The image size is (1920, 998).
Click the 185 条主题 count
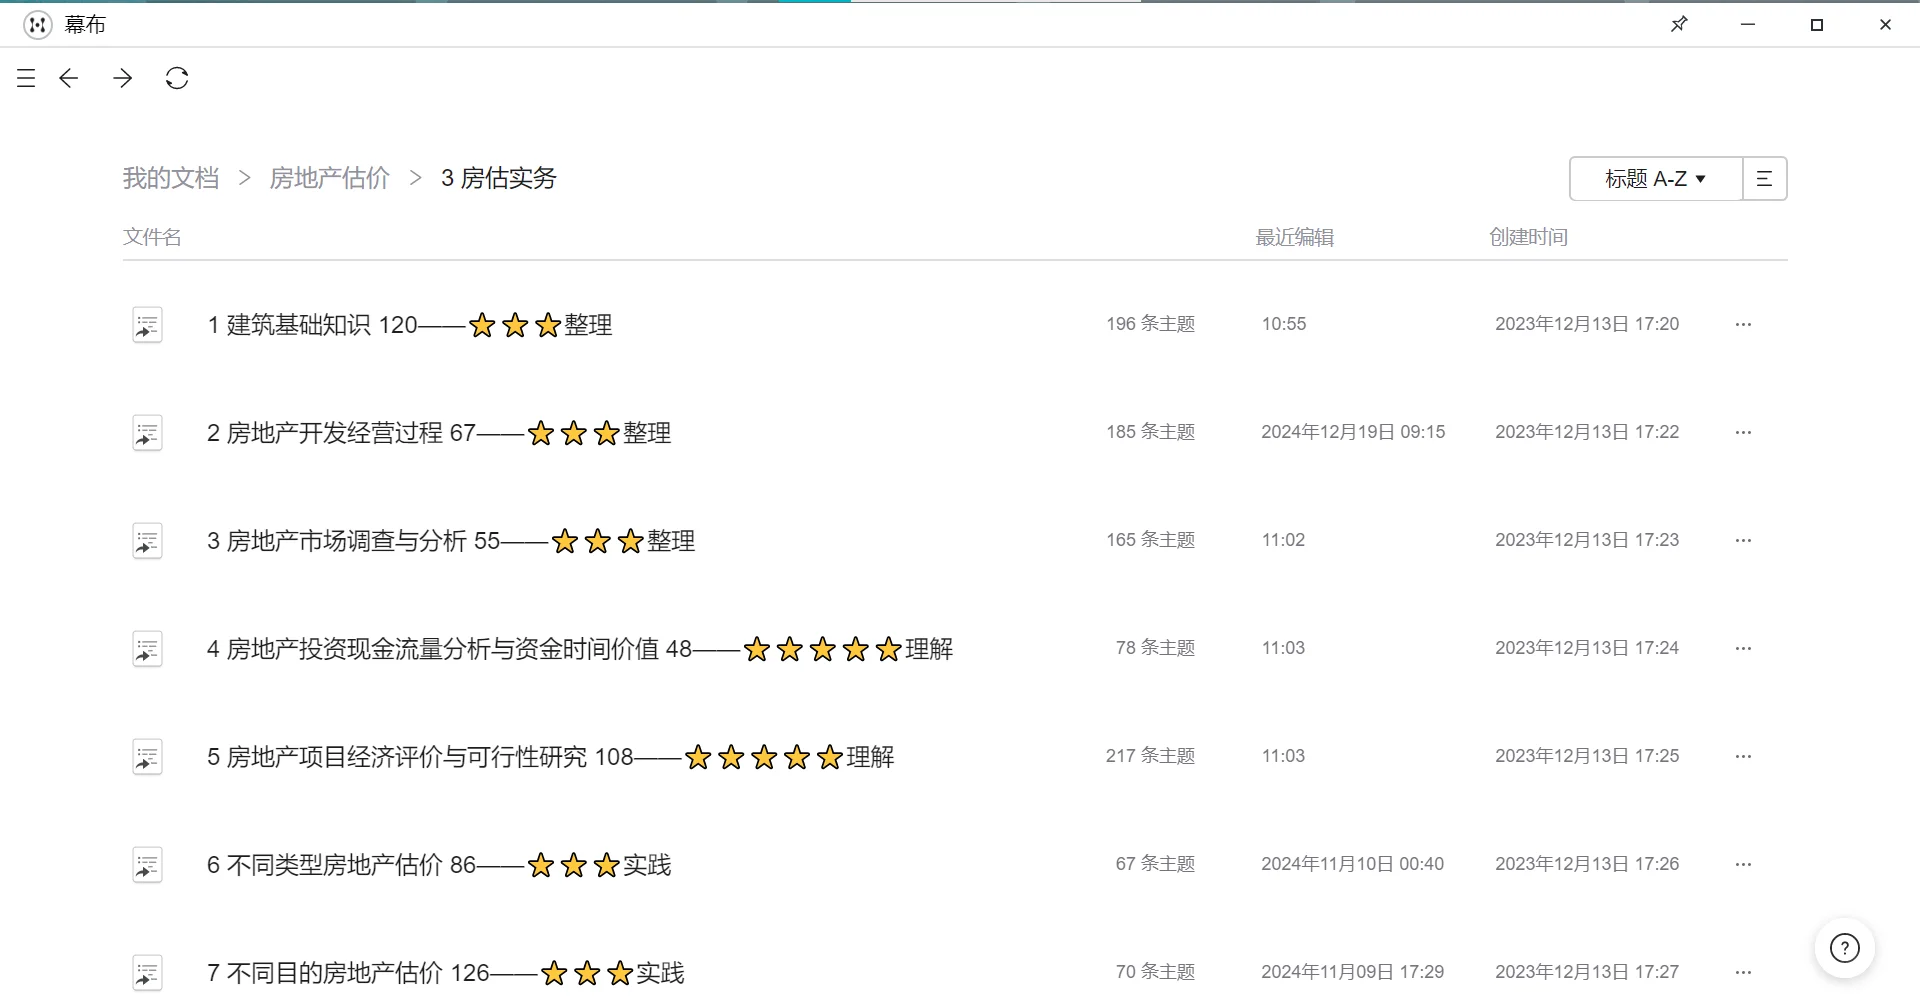pos(1151,432)
